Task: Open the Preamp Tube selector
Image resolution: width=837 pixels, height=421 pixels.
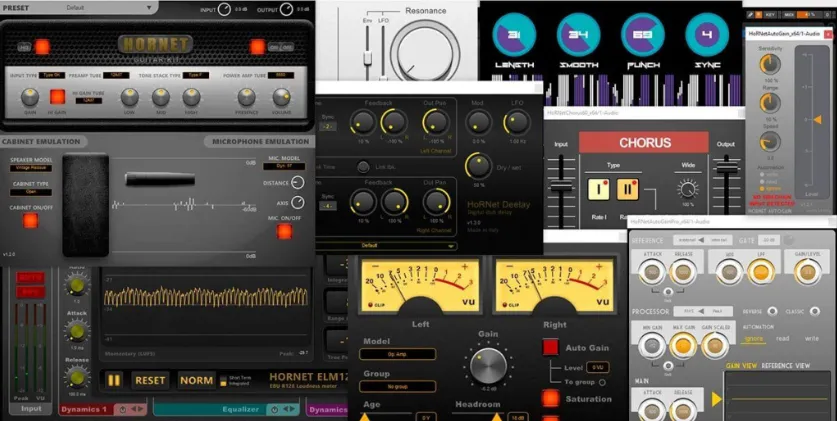Action: (x=116, y=75)
